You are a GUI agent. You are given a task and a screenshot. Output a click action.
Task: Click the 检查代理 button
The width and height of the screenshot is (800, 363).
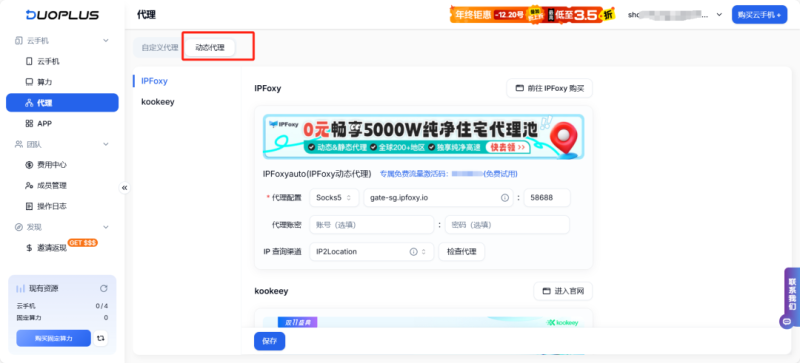click(x=462, y=252)
